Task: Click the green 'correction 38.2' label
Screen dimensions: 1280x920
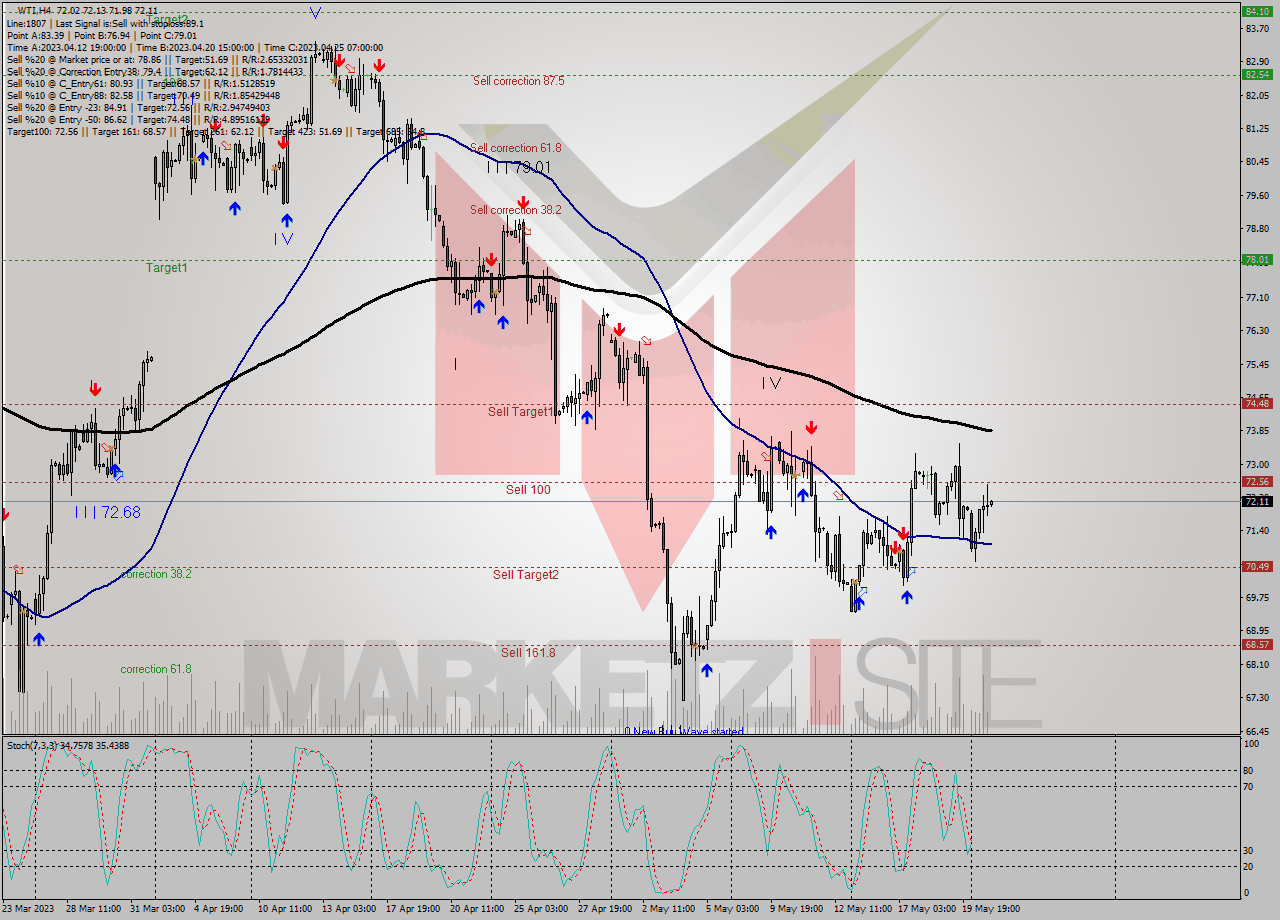Action: 156,575
